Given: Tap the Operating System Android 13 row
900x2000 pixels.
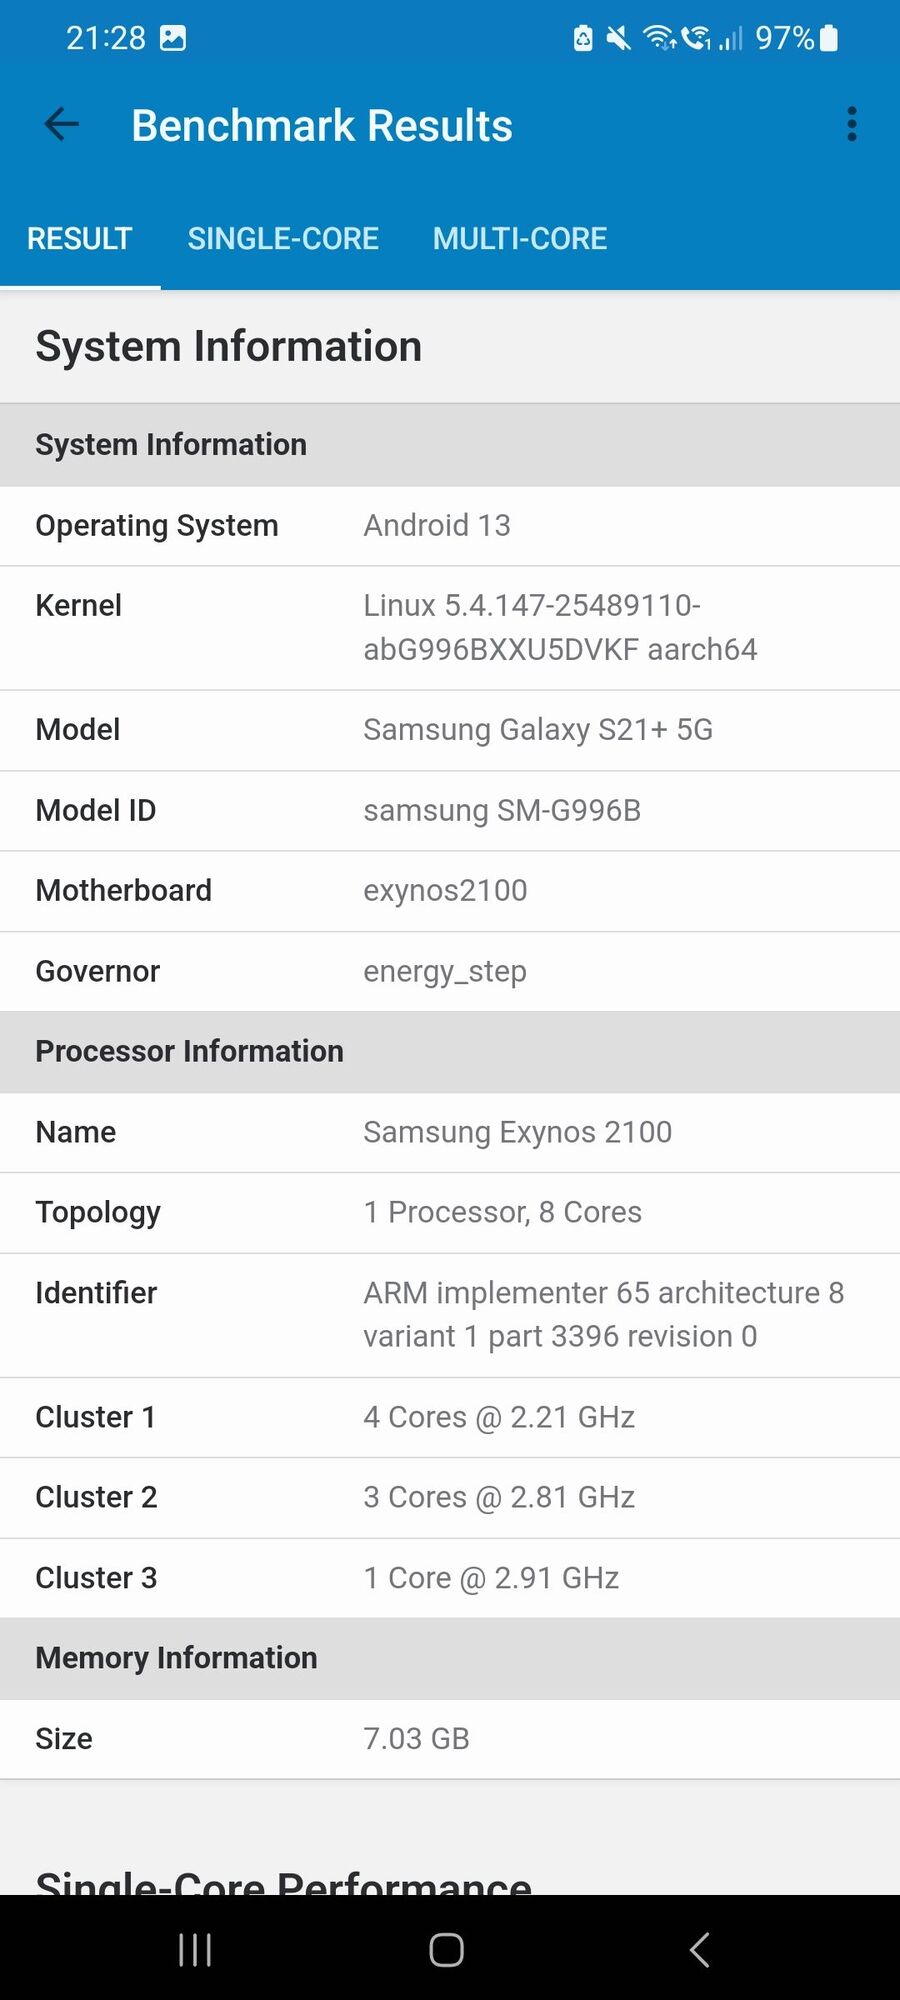Looking at the screenshot, I should click(450, 526).
